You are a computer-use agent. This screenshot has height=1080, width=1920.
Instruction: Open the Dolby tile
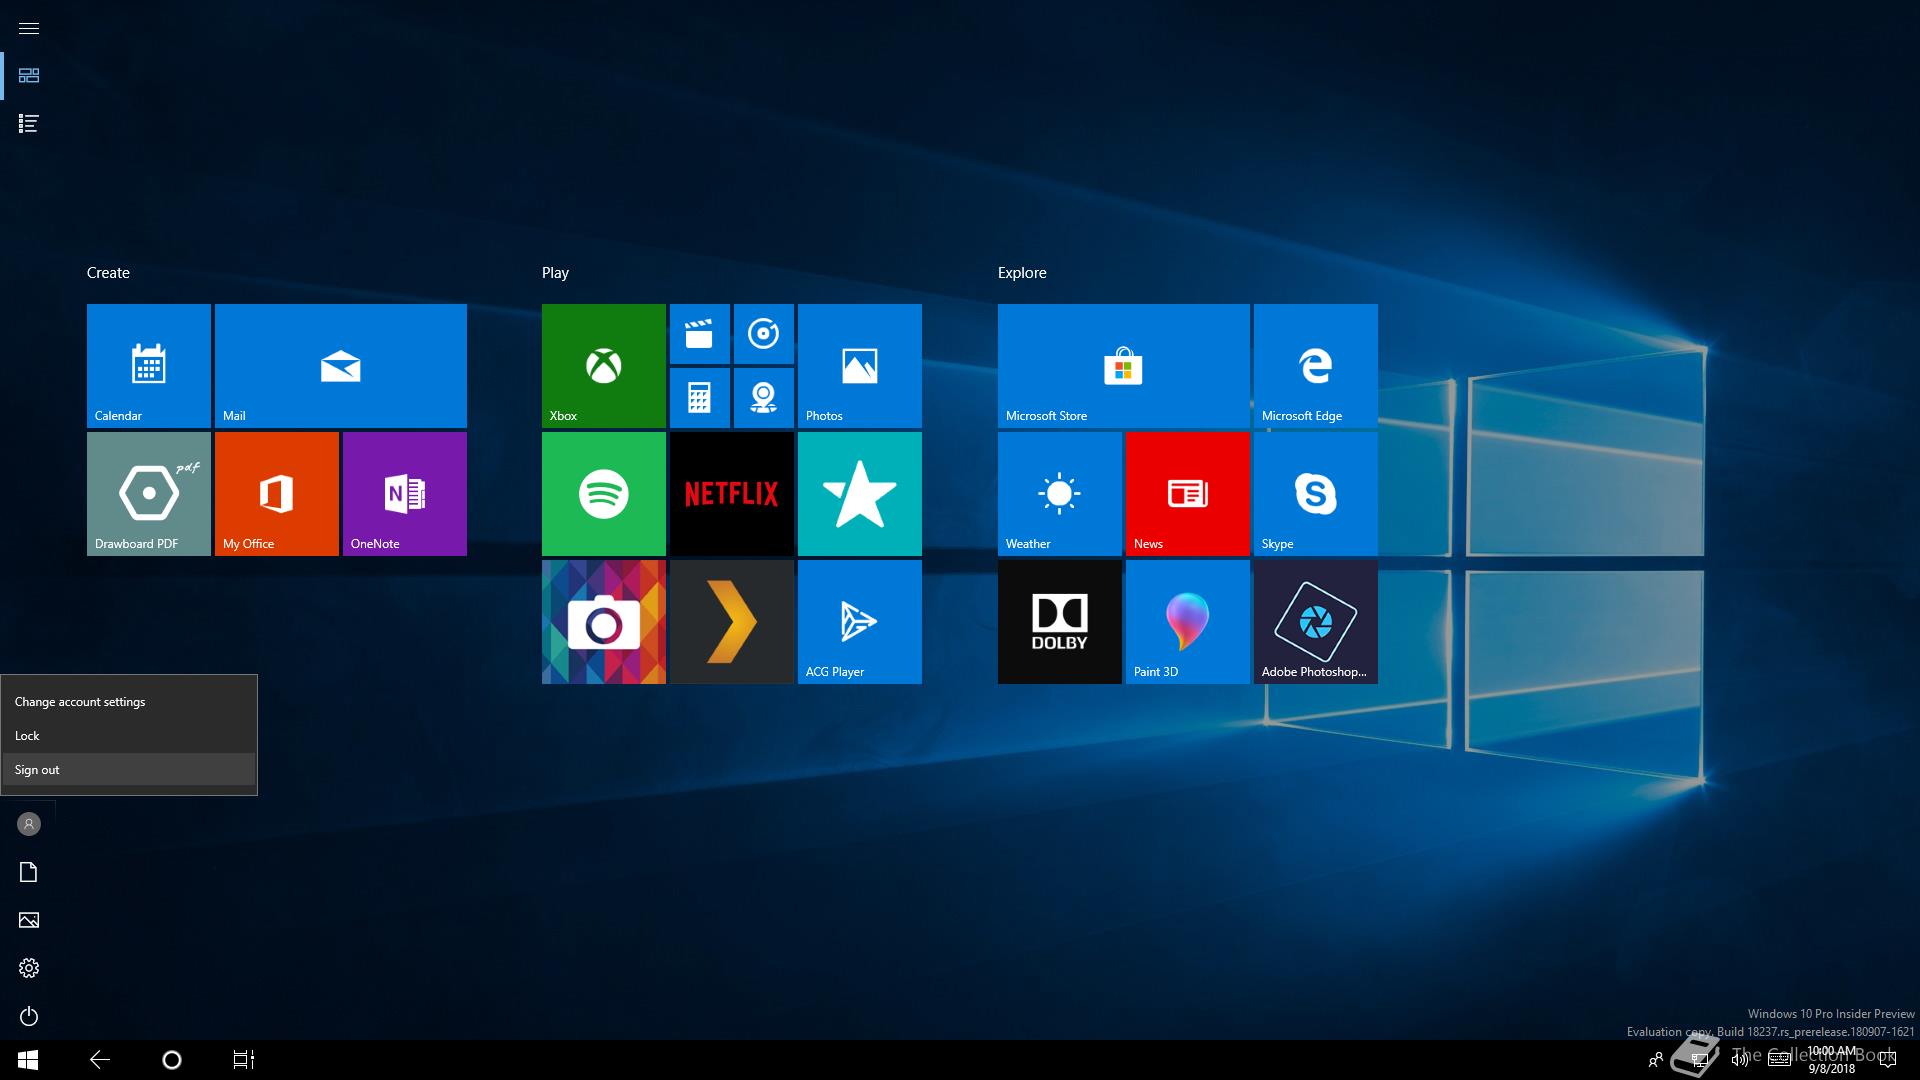point(1060,622)
